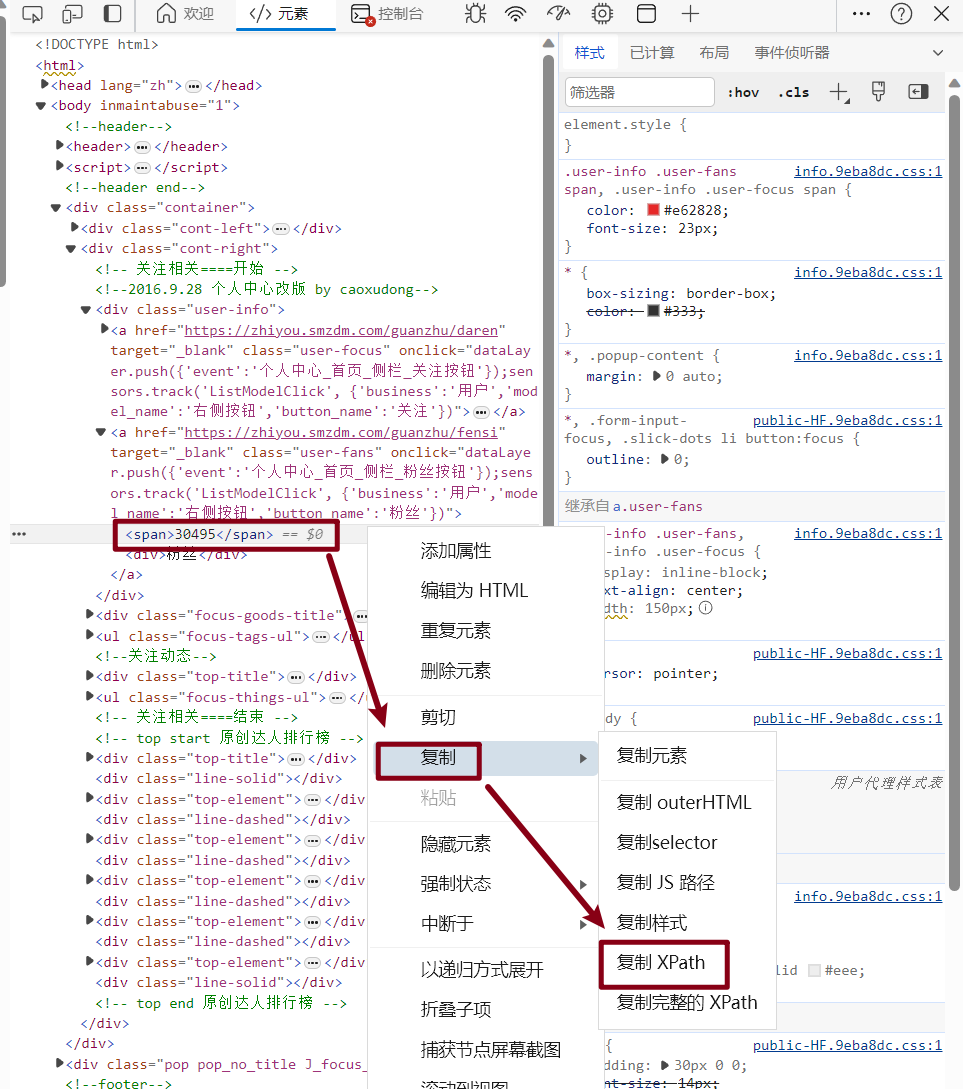The width and height of the screenshot is (963, 1089).
Task: Toggle the .cls class editor
Action: (794, 91)
